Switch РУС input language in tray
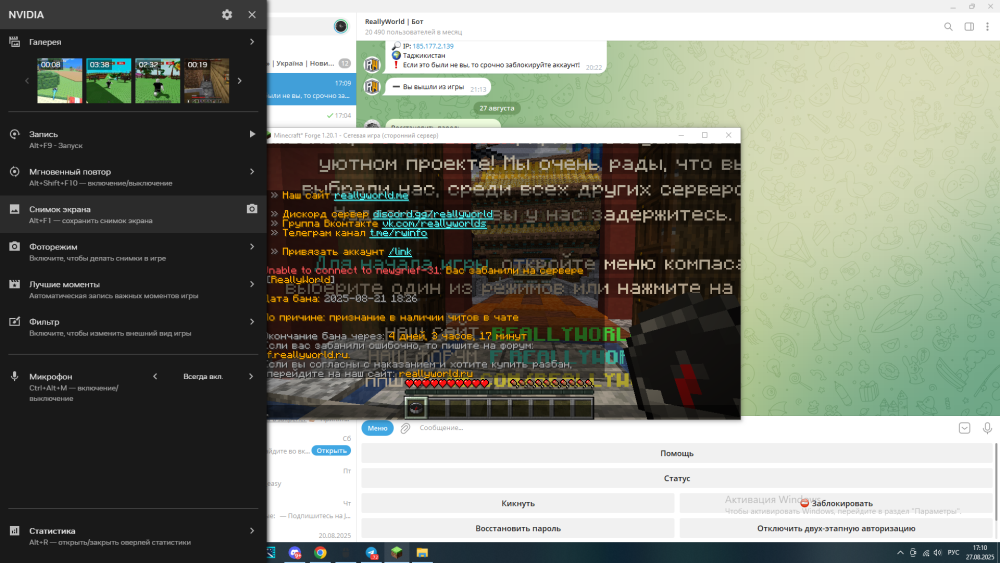1000x563 pixels. point(953,552)
